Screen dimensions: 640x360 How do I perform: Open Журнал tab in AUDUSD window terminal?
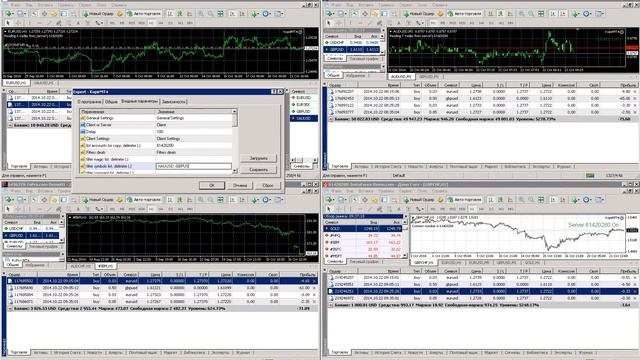tap(564, 167)
